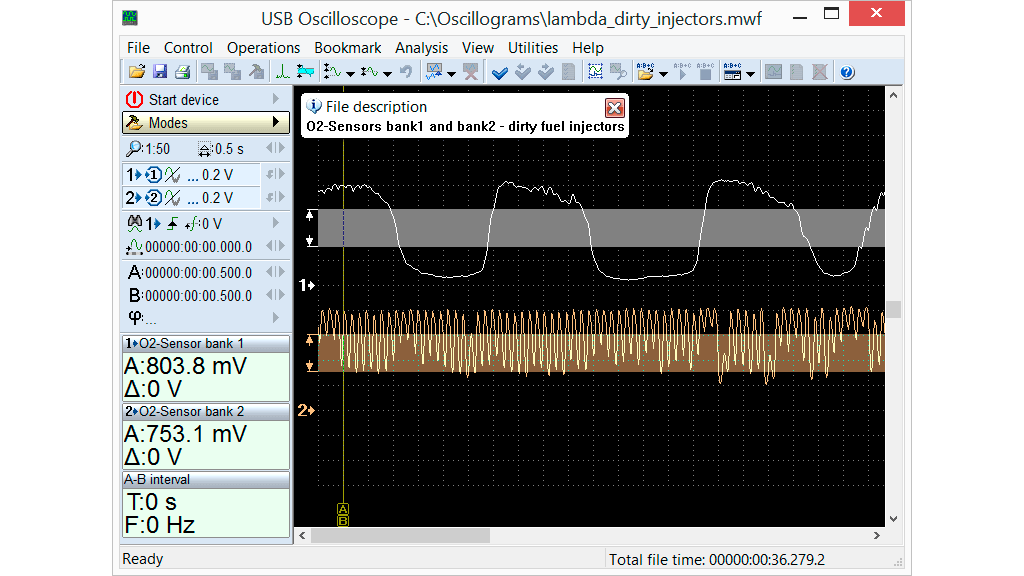This screenshot has height=576, width=1024.
Task: Open the View menu
Action: pos(477,48)
